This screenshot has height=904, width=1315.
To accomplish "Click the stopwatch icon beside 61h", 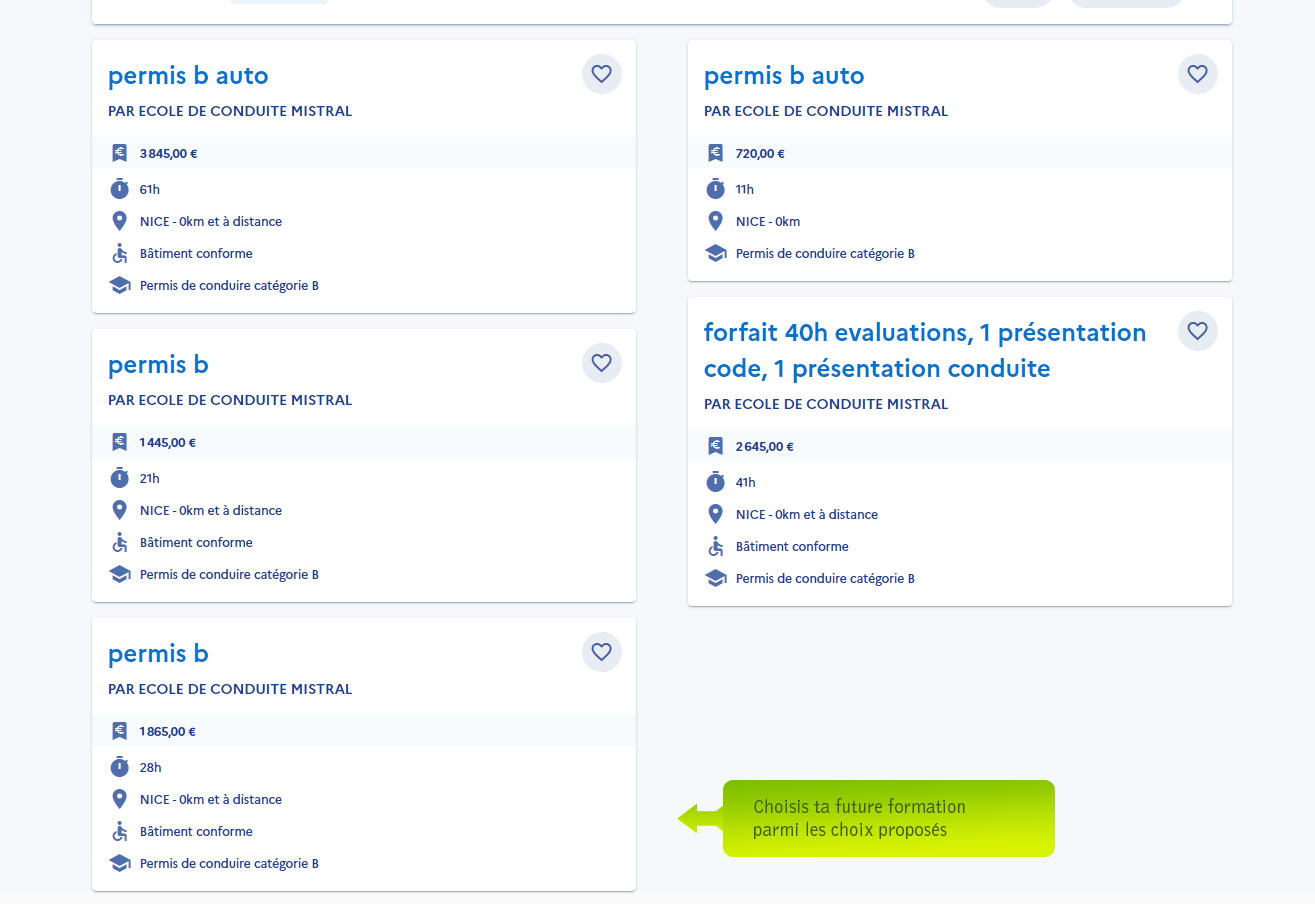I will (x=120, y=188).
